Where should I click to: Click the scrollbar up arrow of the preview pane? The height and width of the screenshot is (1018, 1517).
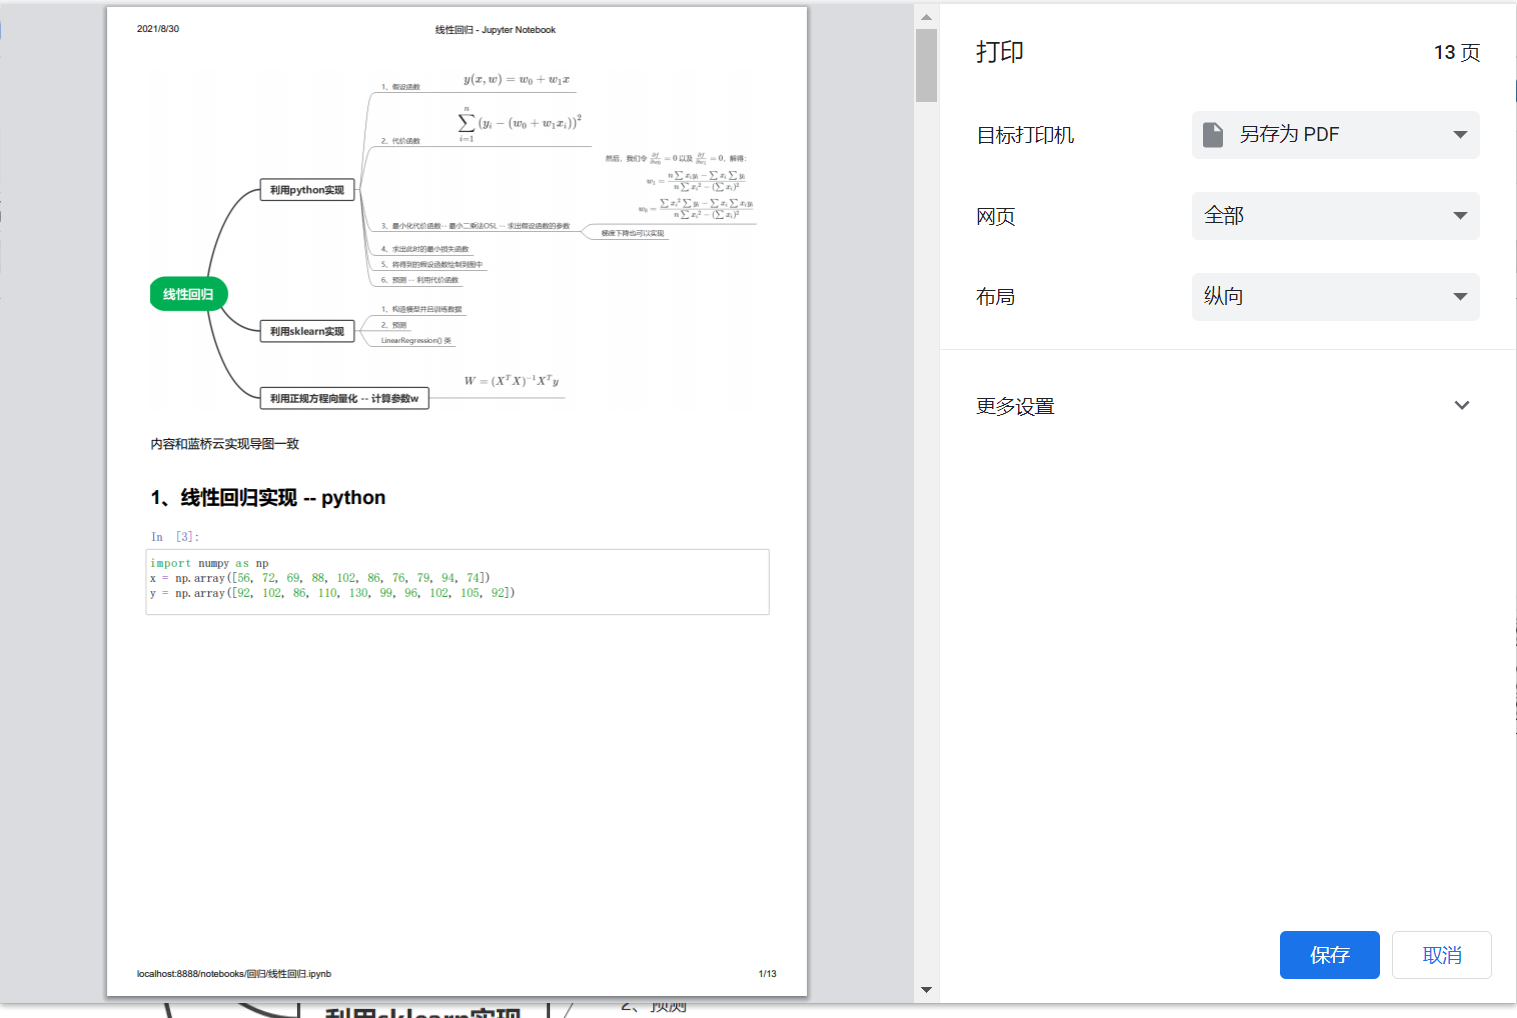[x=926, y=16]
